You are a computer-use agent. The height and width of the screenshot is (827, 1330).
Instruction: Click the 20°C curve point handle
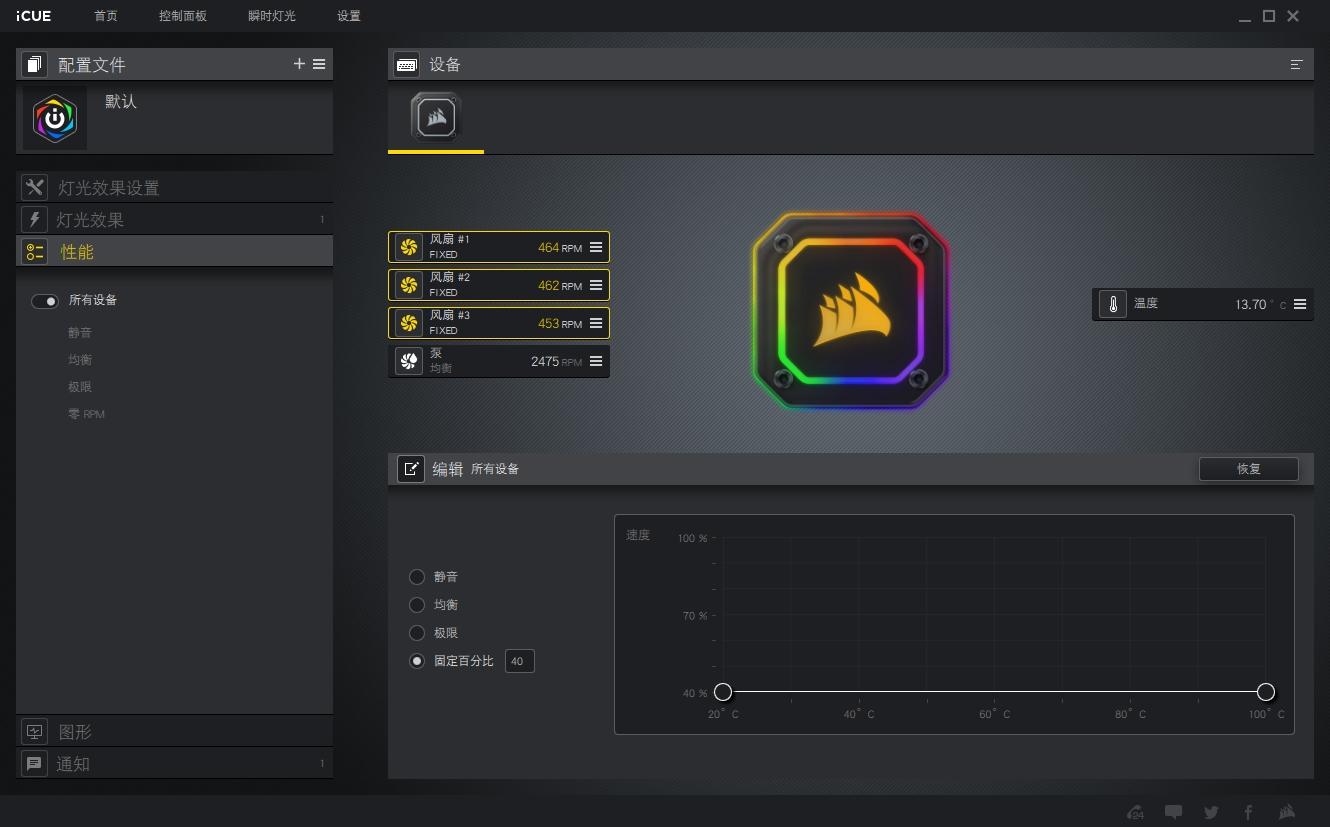click(723, 692)
